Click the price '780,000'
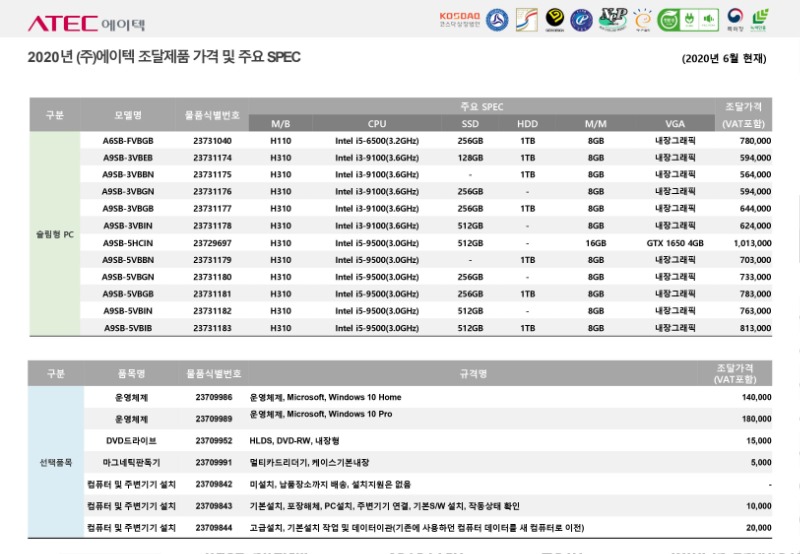 click(x=755, y=141)
